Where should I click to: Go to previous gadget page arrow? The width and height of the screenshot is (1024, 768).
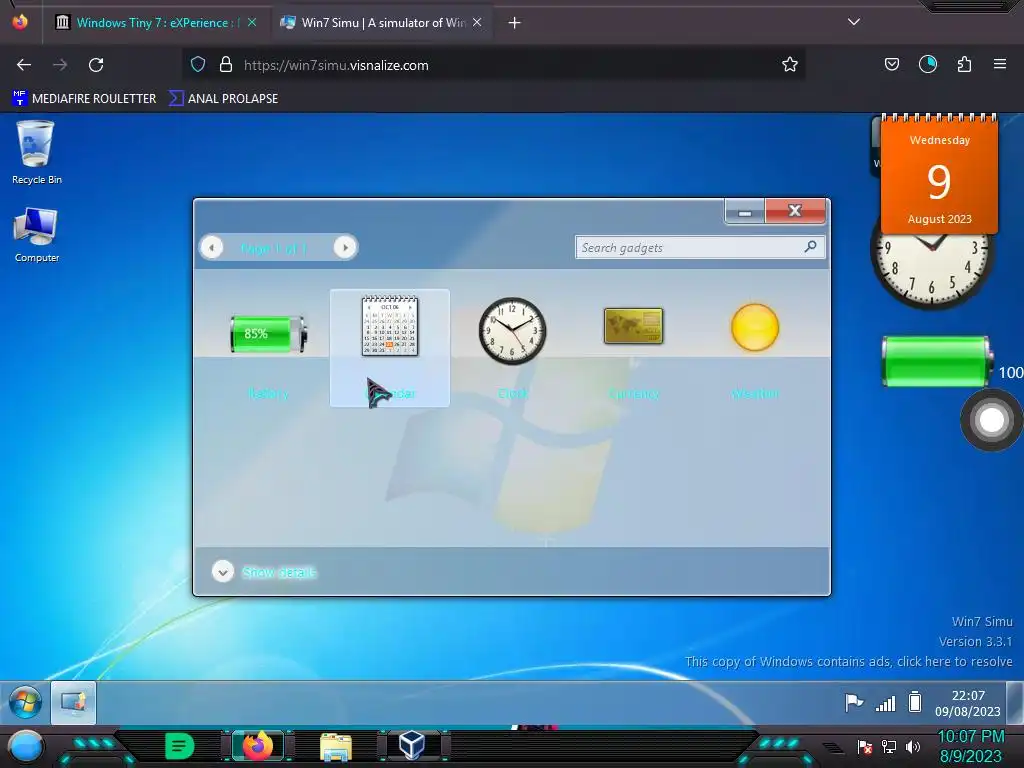[x=212, y=248]
